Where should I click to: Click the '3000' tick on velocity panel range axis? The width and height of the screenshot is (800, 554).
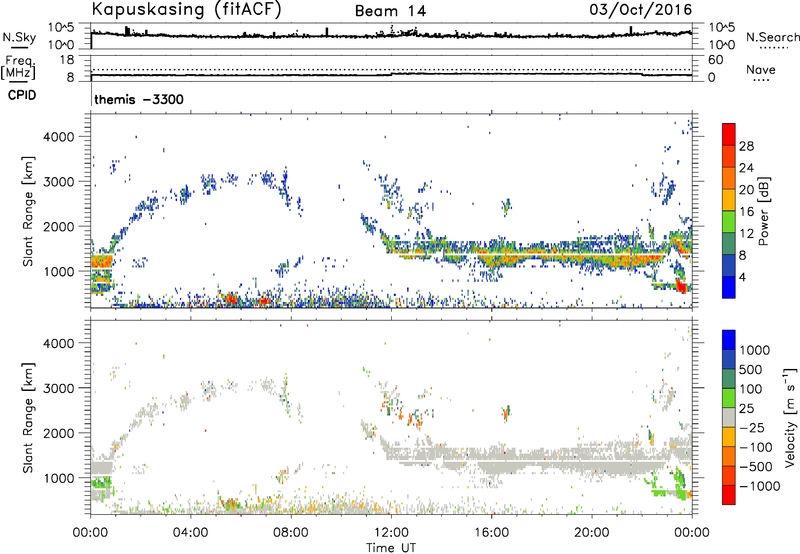pyautogui.click(x=59, y=388)
